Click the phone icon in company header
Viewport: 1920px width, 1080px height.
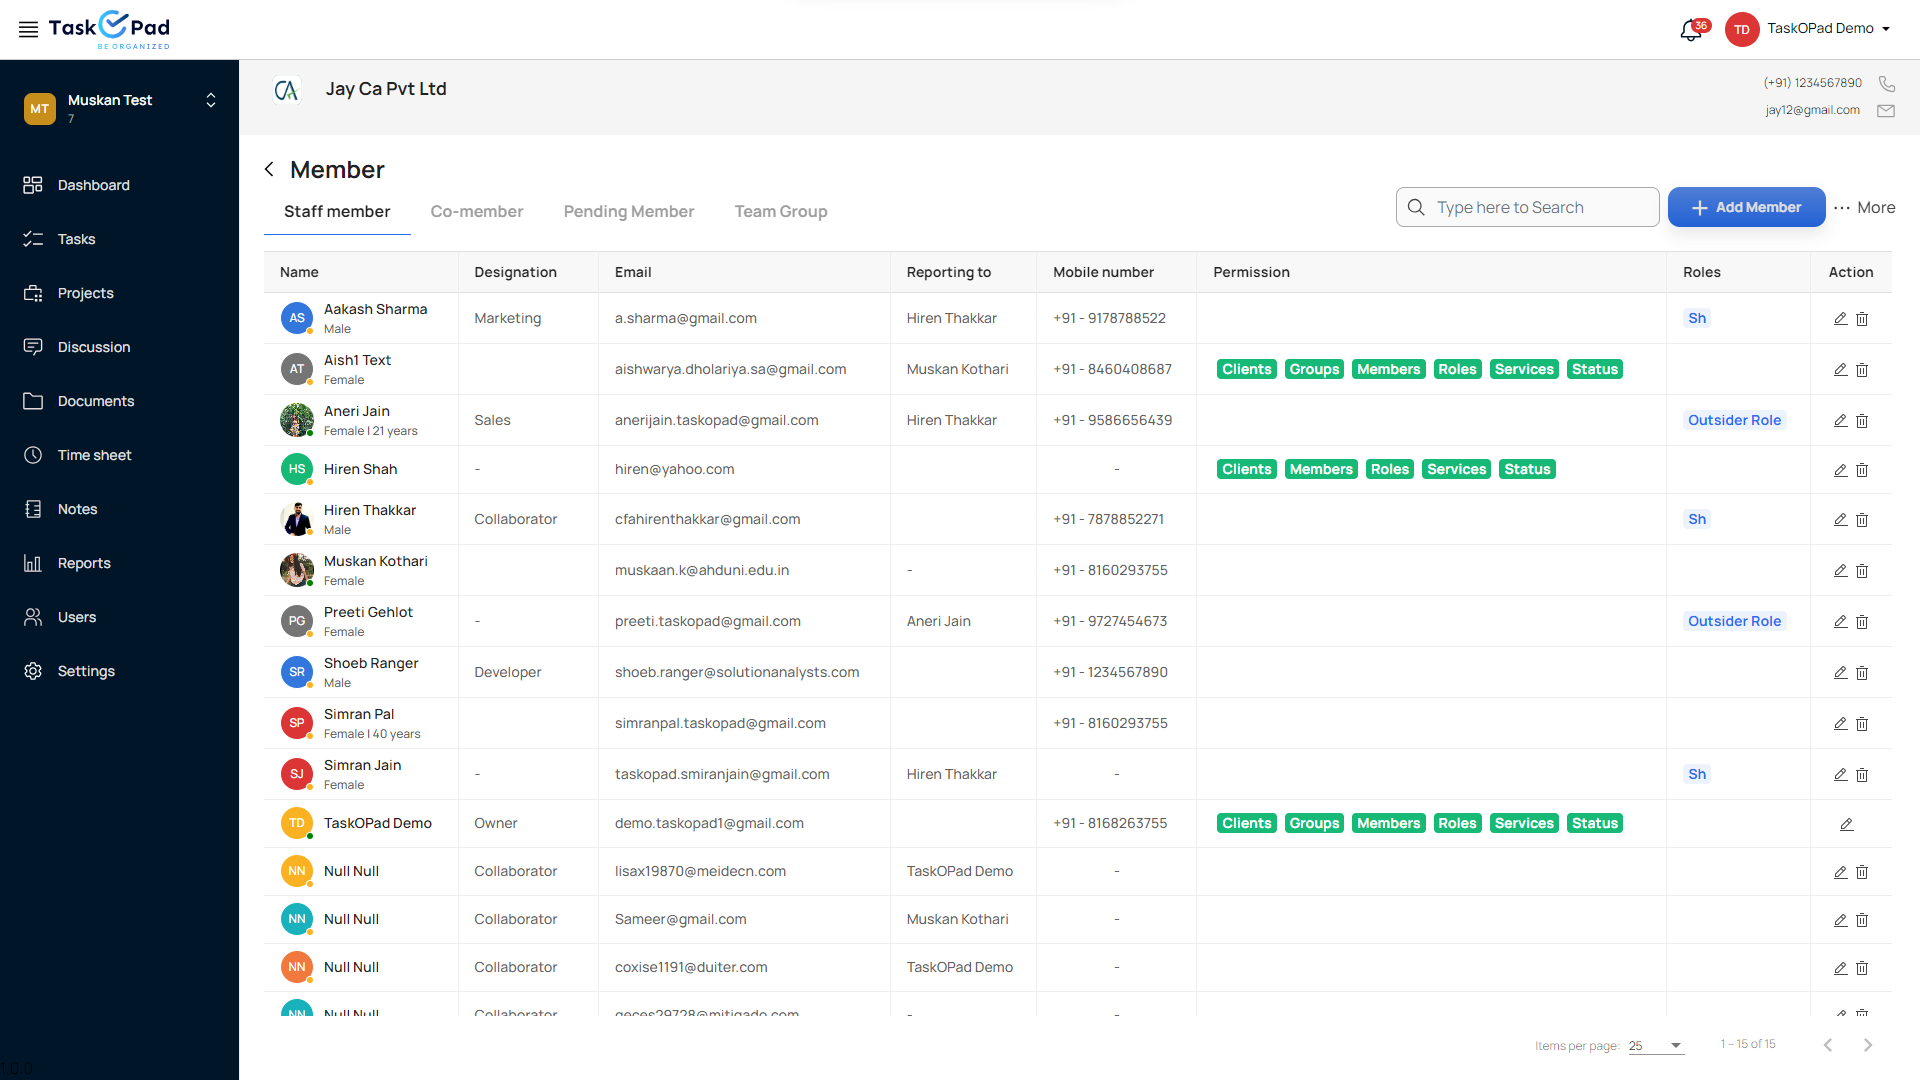1886,83
